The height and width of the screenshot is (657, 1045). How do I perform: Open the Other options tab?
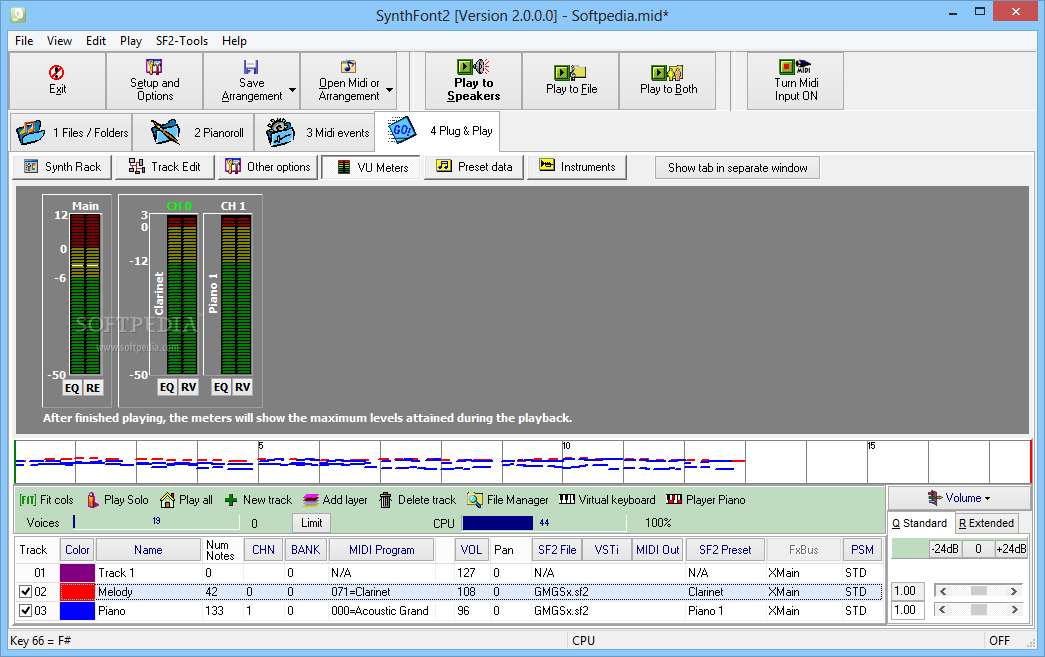(268, 167)
